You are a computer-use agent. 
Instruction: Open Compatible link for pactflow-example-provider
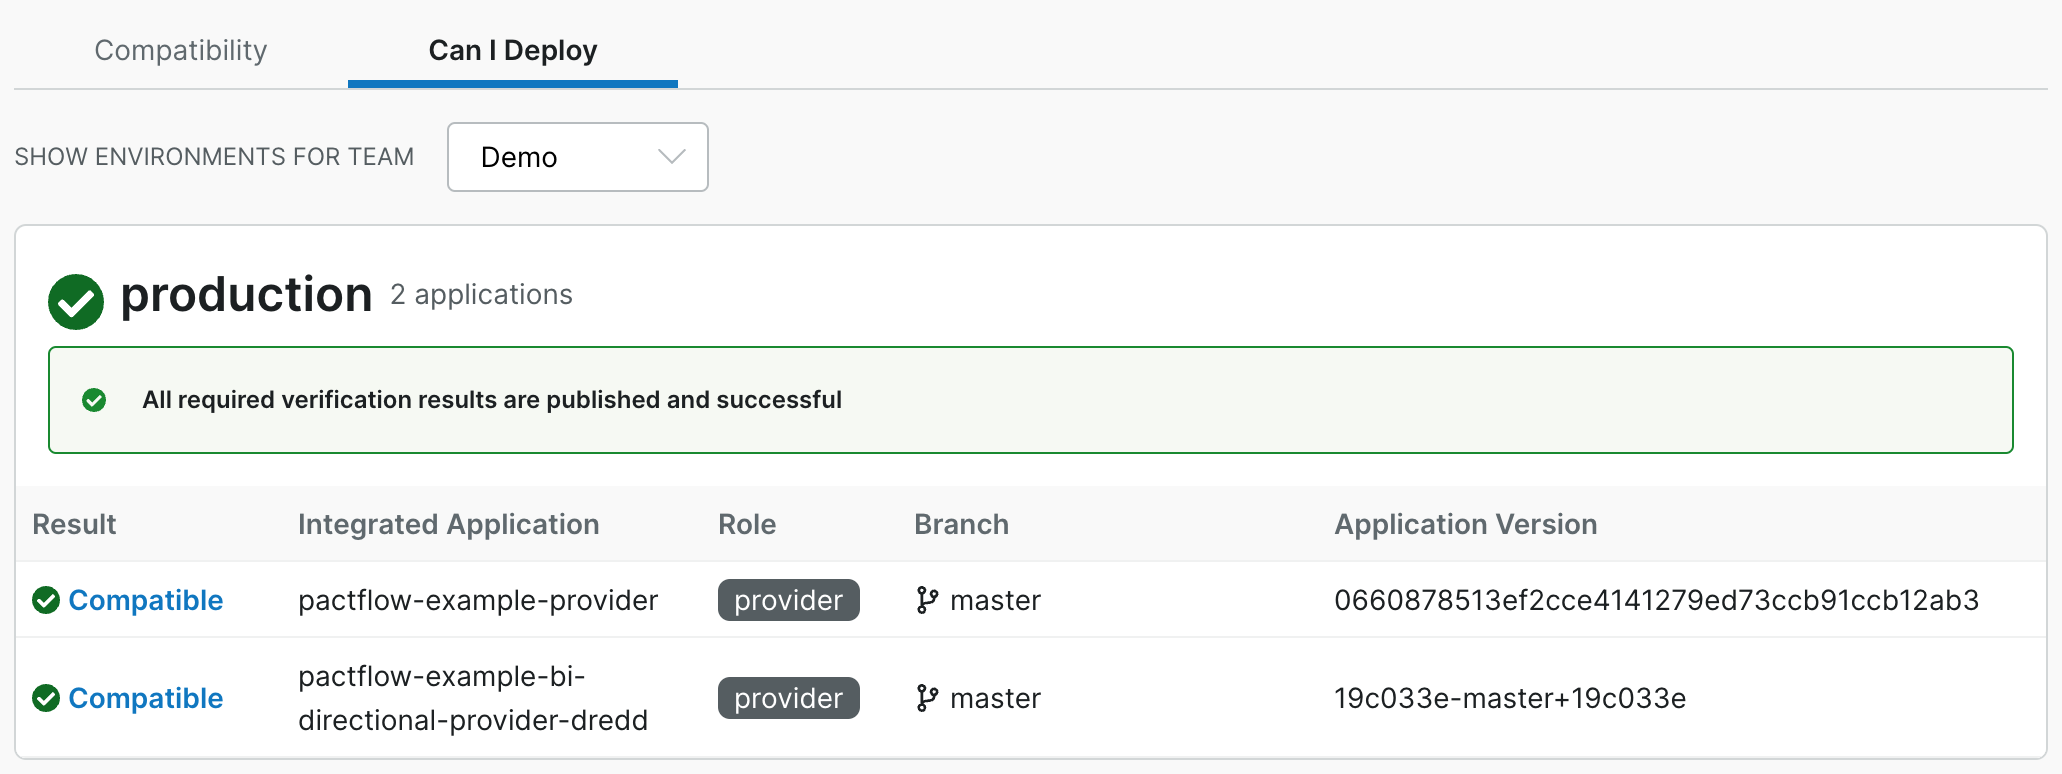click(146, 600)
